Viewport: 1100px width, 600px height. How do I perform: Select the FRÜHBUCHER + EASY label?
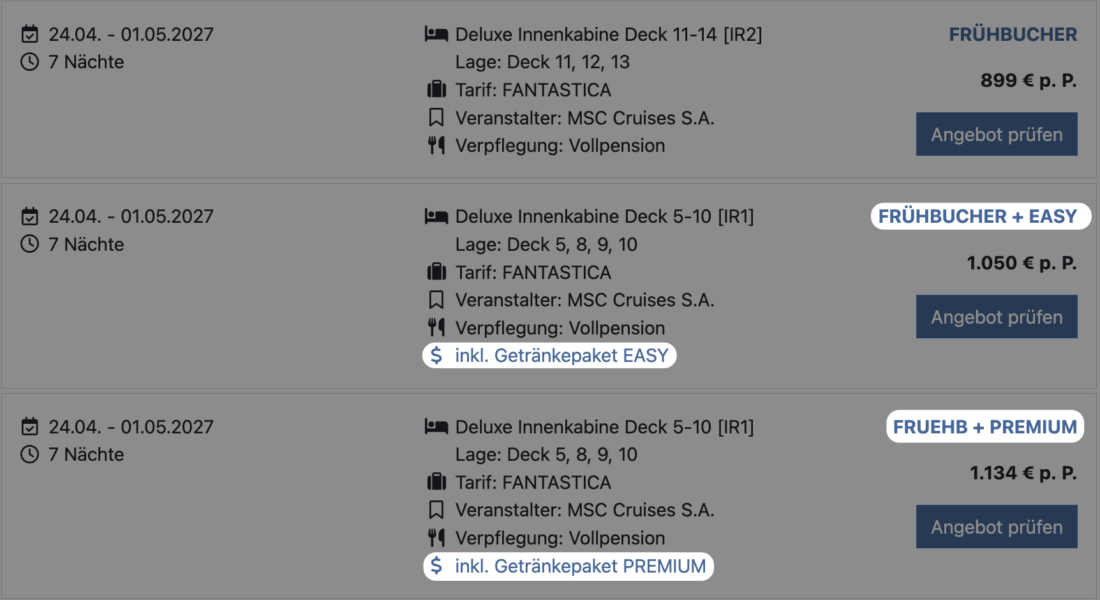point(977,216)
